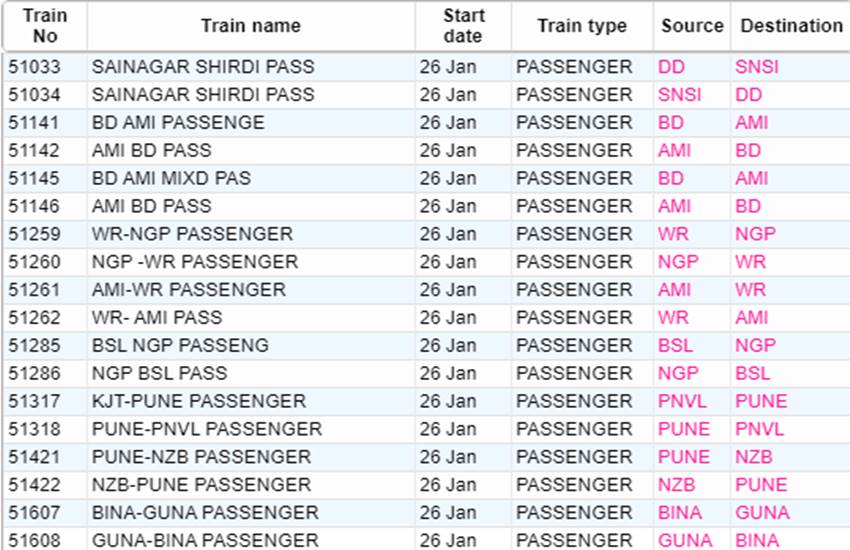850x550 pixels.
Task: Select NZB-PUNE PASSENGER train name
Action: point(201,485)
